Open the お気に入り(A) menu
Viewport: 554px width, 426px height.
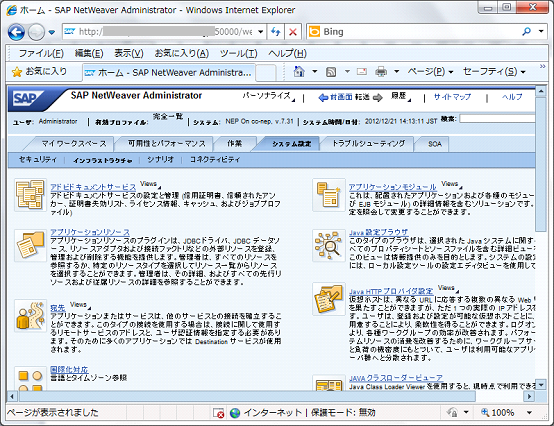pyautogui.click(x=182, y=53)
